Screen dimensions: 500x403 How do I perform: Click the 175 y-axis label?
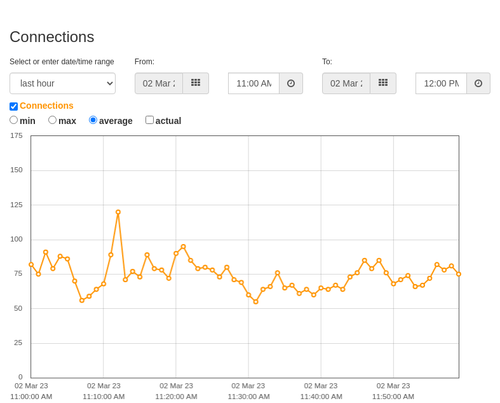tap(16, 136)
